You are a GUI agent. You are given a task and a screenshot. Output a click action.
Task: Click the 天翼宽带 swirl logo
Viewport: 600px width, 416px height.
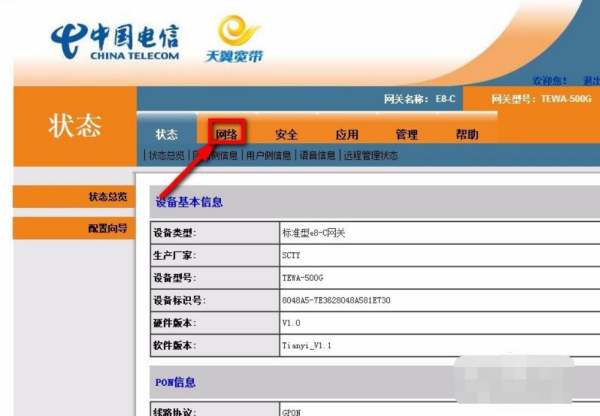(235, 38)
